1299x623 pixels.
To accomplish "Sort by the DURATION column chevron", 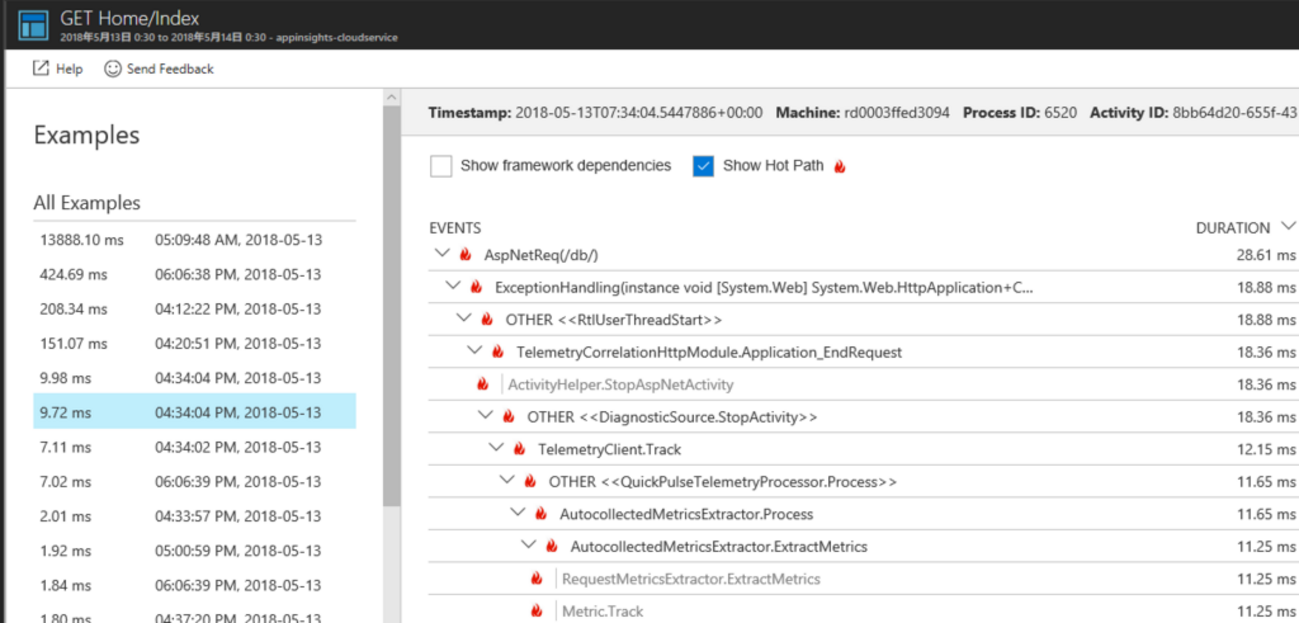I will (x=1288, y=228).
